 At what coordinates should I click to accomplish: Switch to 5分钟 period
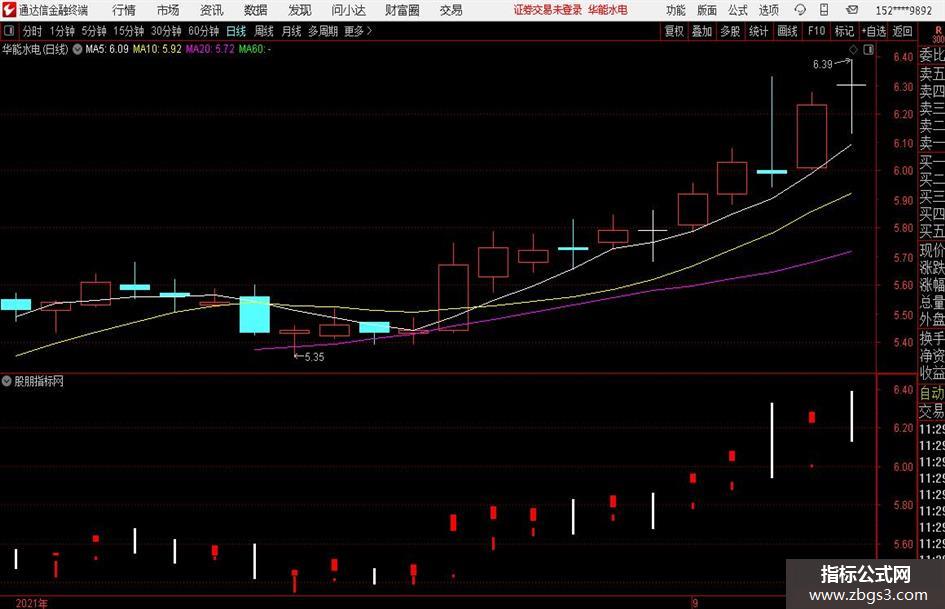point(94,31)
